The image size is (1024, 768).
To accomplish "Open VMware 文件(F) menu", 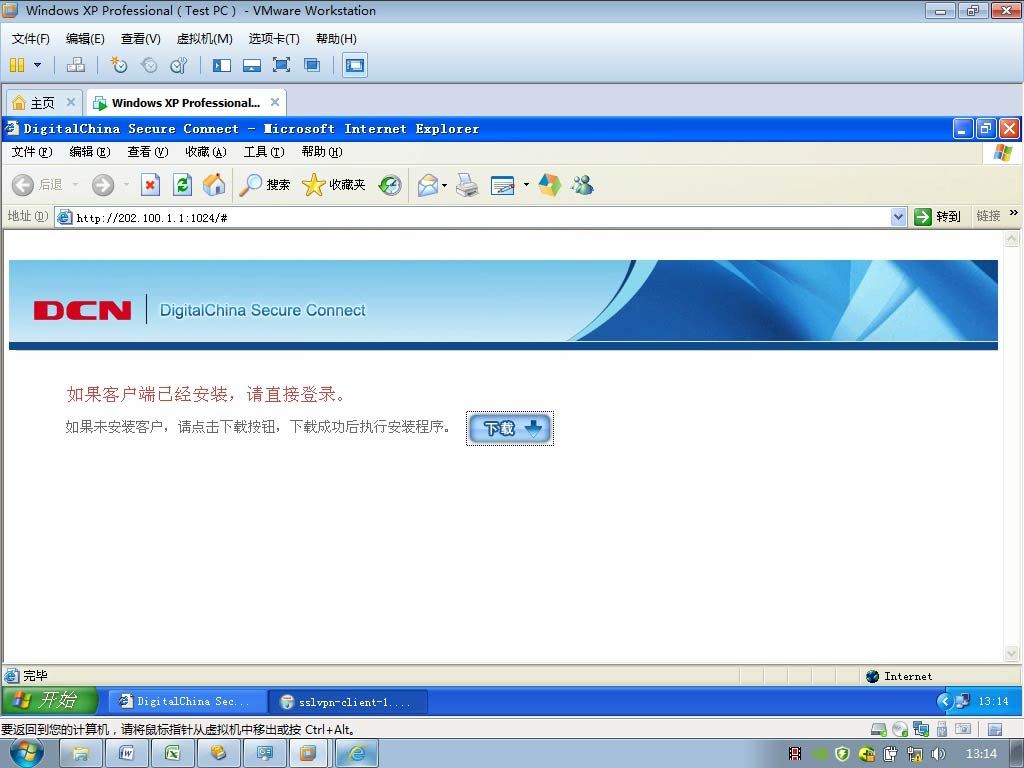I will pos(31,39).
